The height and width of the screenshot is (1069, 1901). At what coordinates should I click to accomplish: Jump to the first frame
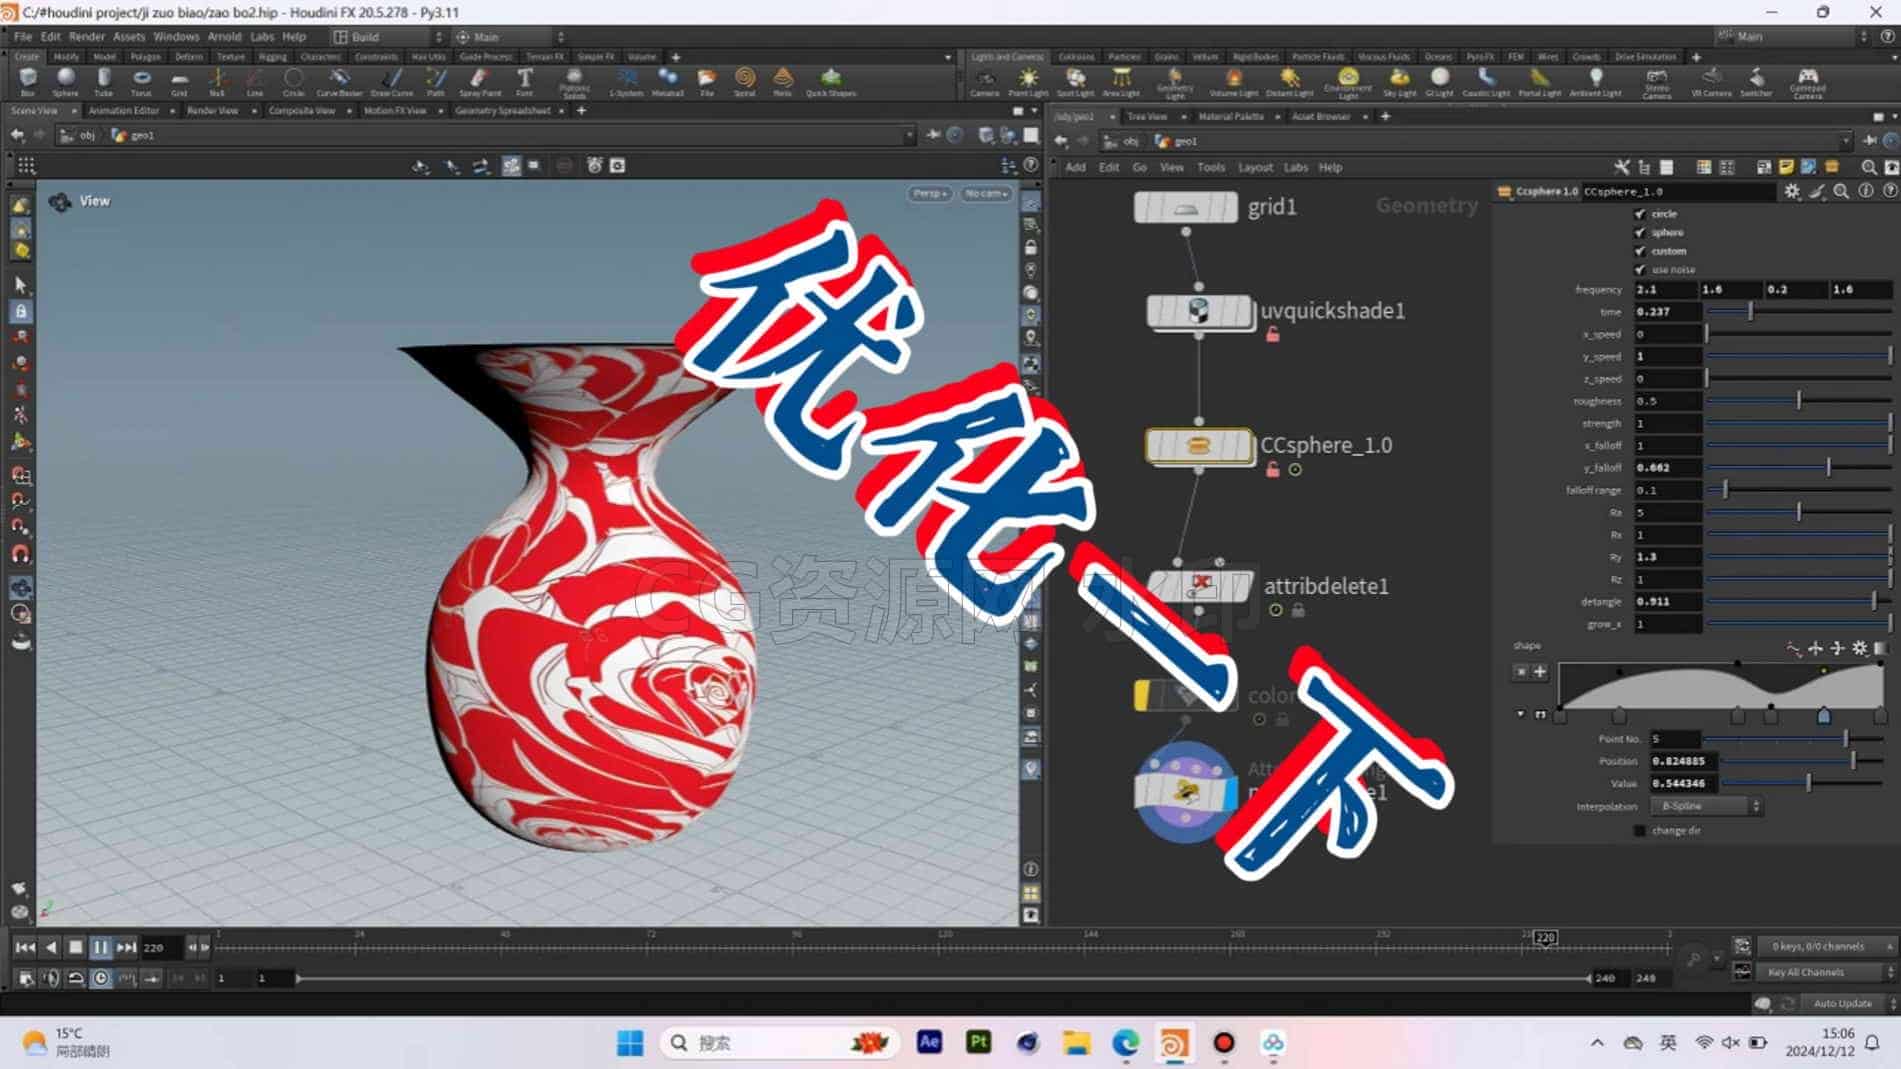(x=25, y=947)
